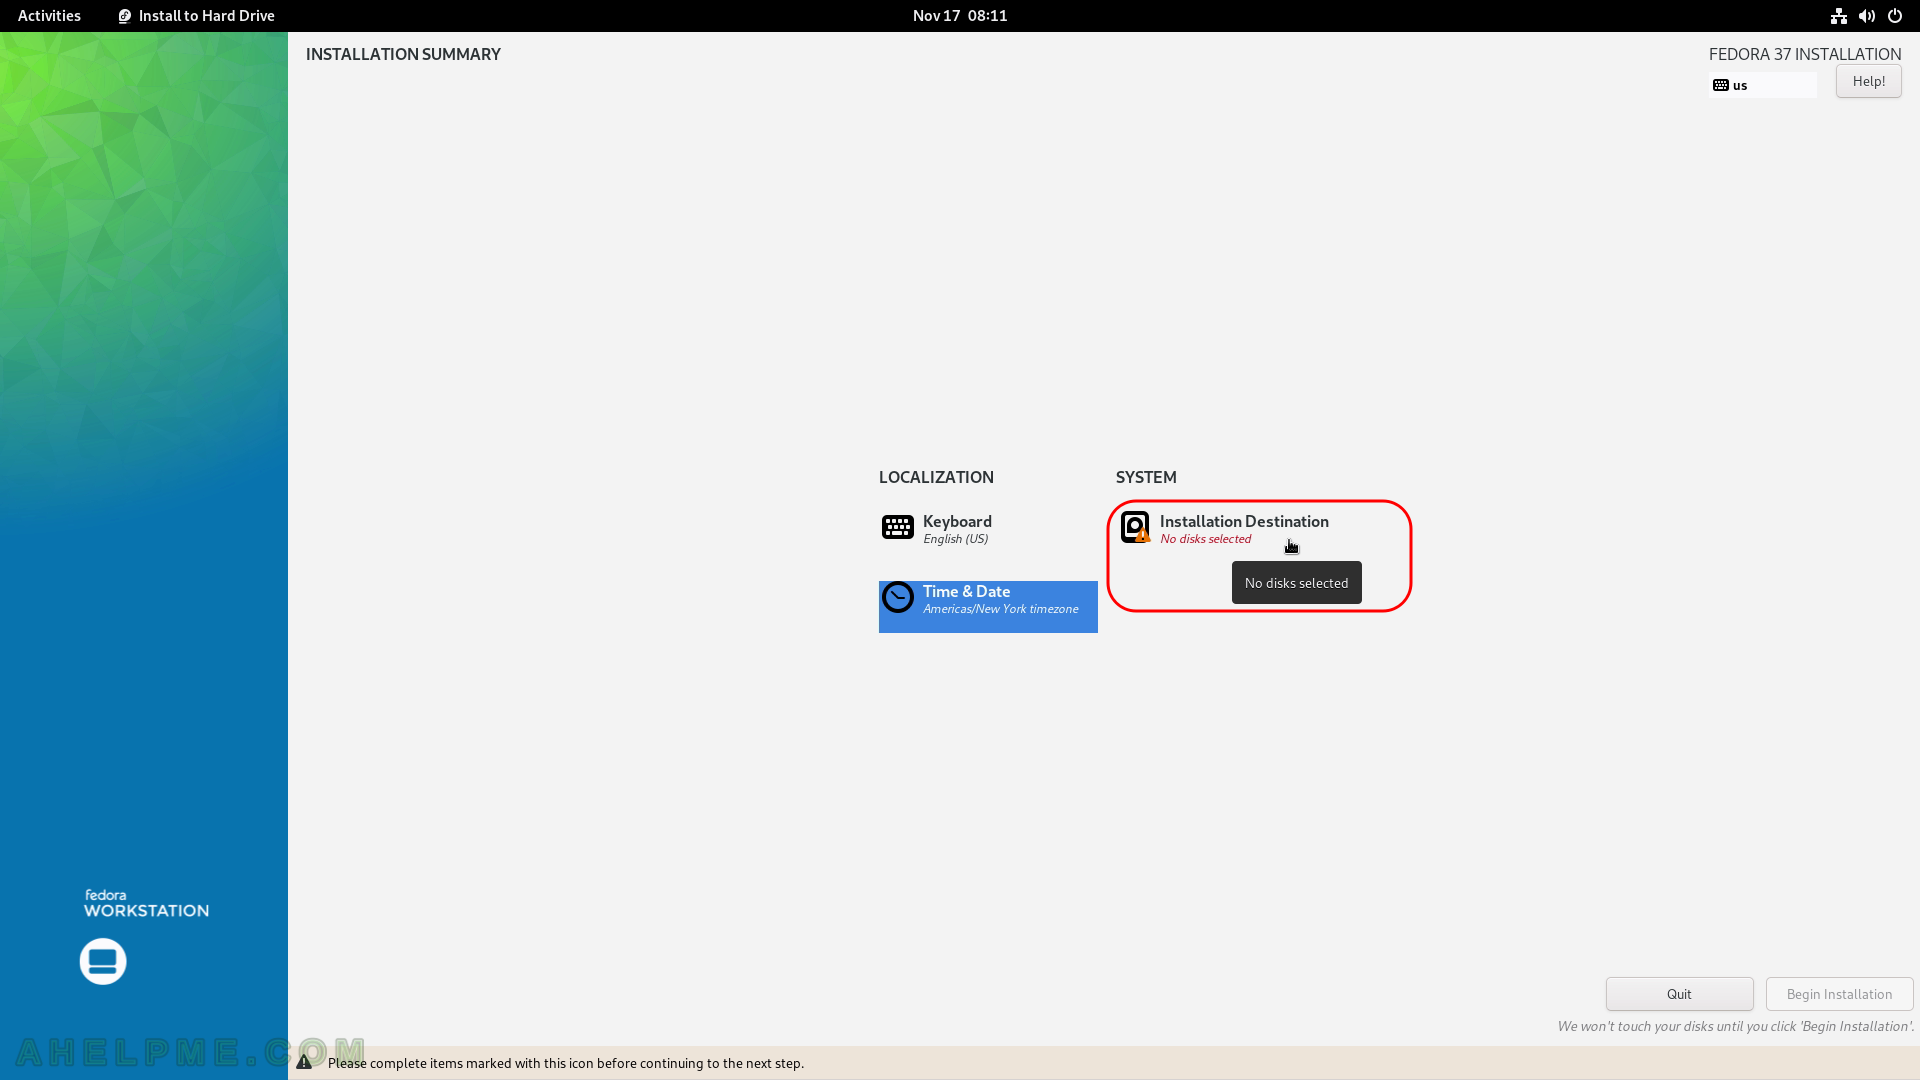The image size is (1920, 1080).
Task: Click the keyboard icon beside Keyboard
Action: (897, 527)
